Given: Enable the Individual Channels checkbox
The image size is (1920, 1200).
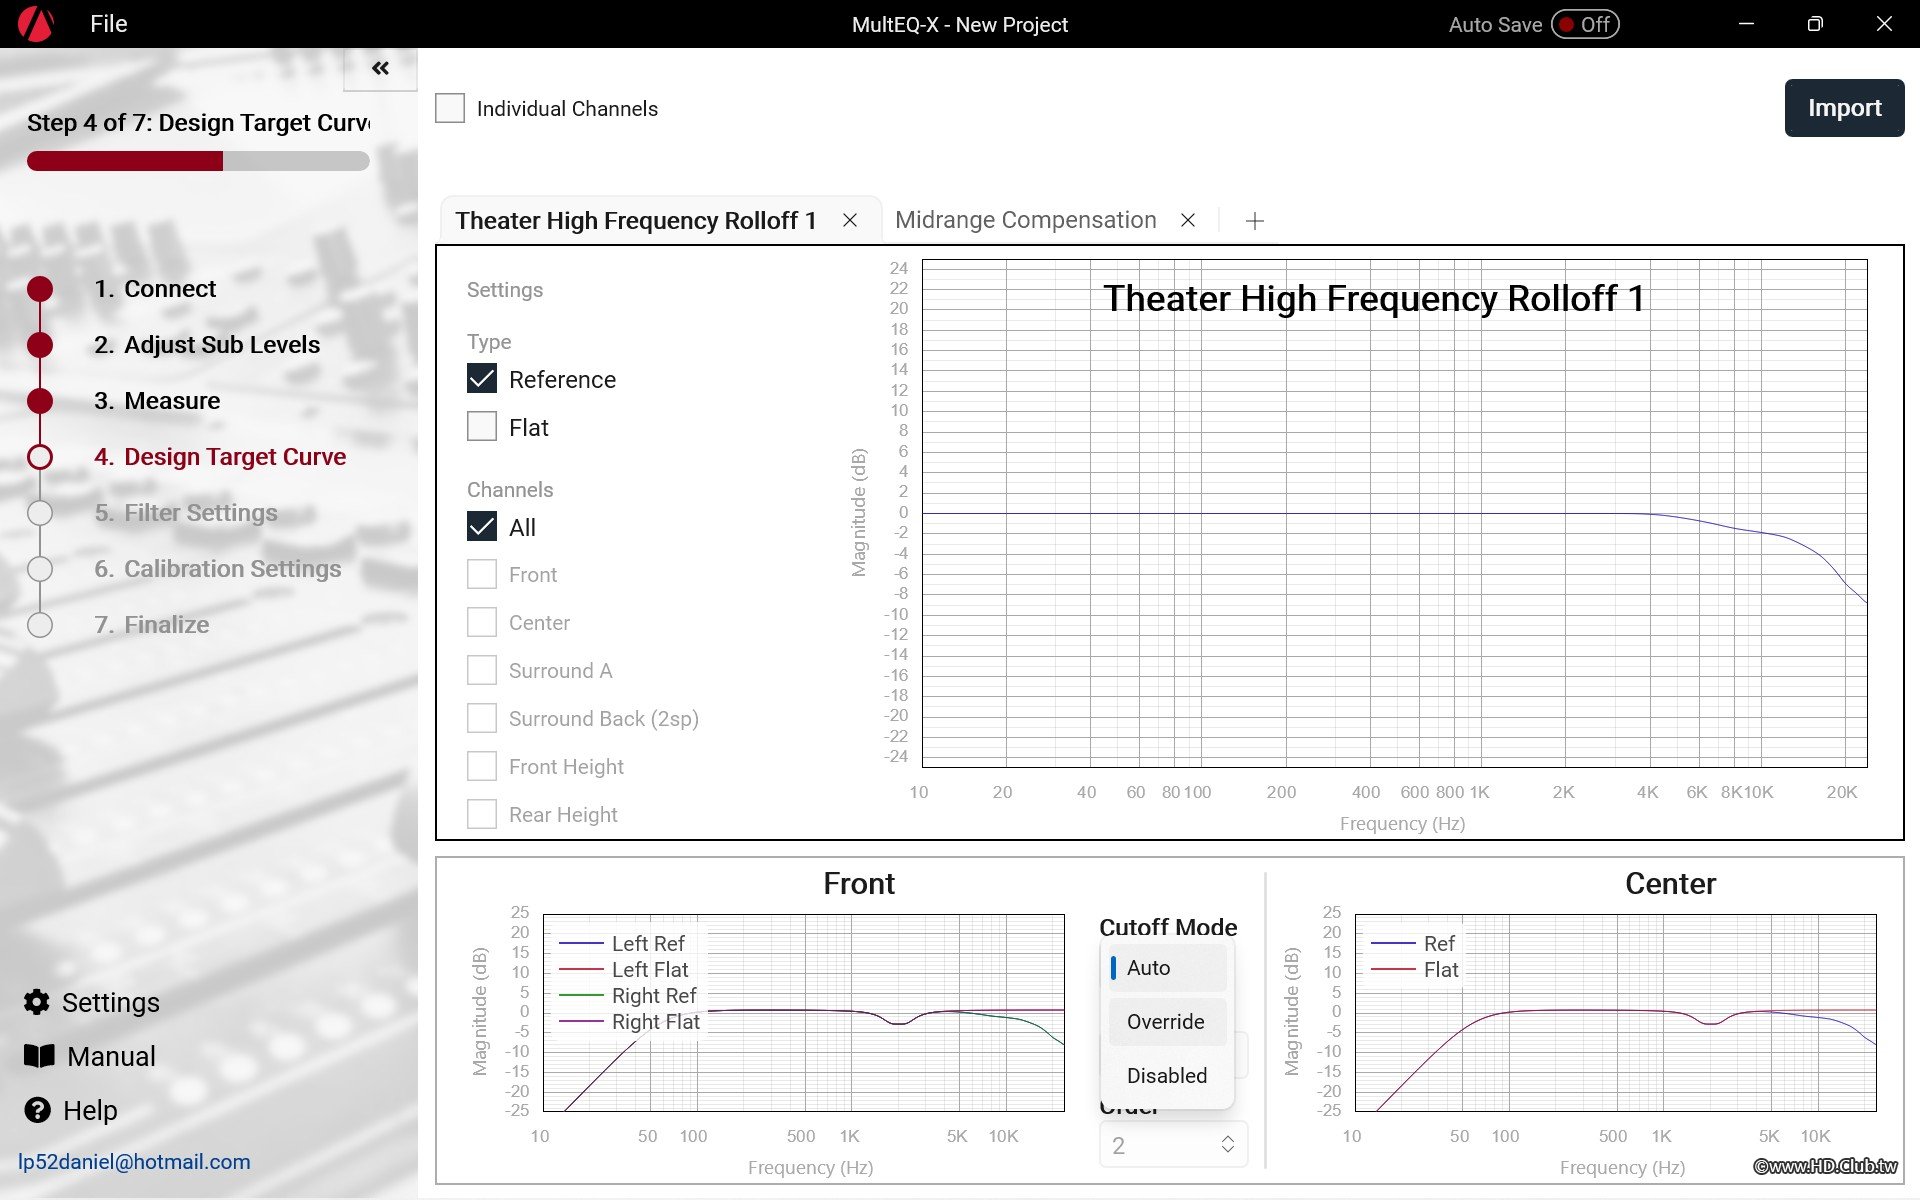Looking at the screenshot, I should click(450, 108).
